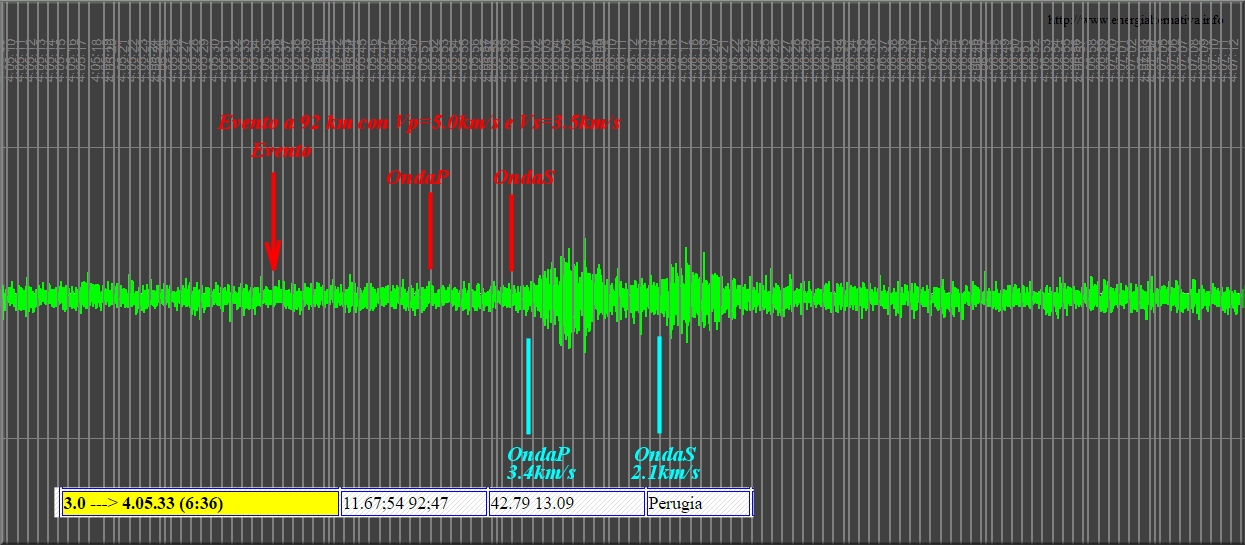Click the coordinates cell '42.79 13.09'
Image resolution: width=1245 pixels, height=545 pixels.
pyautogui.click(x=566, y=503)
